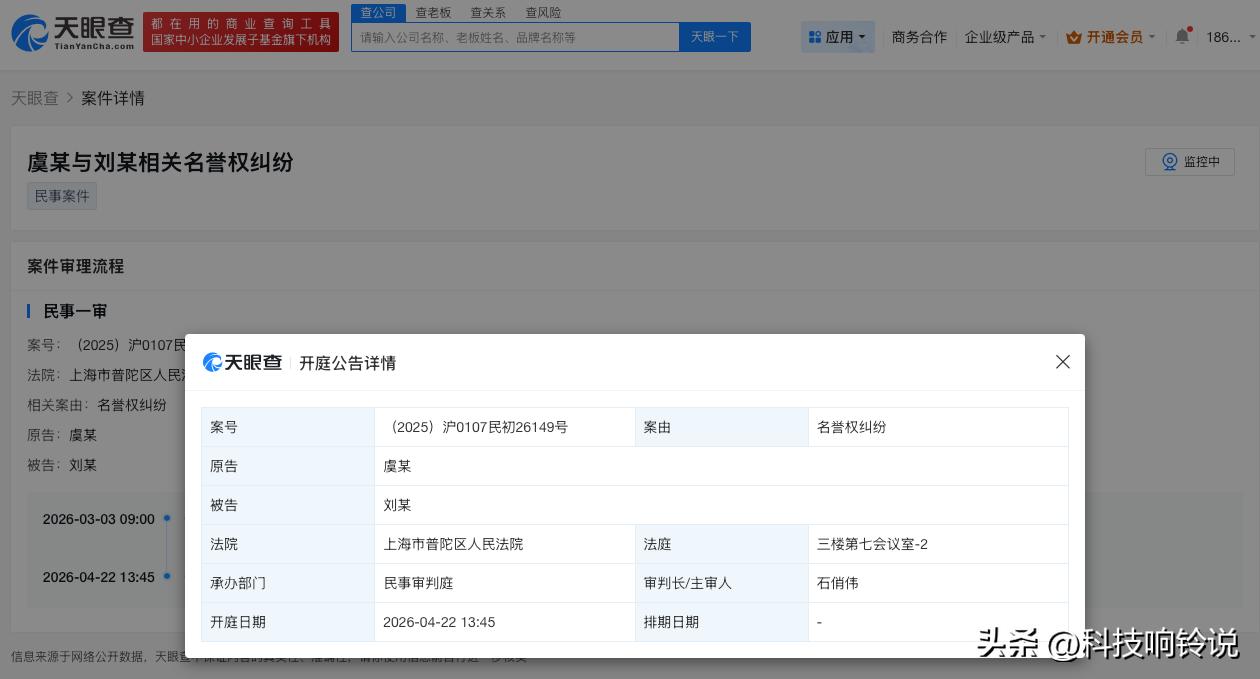Select the 商务合作 menu item
Viewport: 1260px width, 679px height.
tap(919, 37)
